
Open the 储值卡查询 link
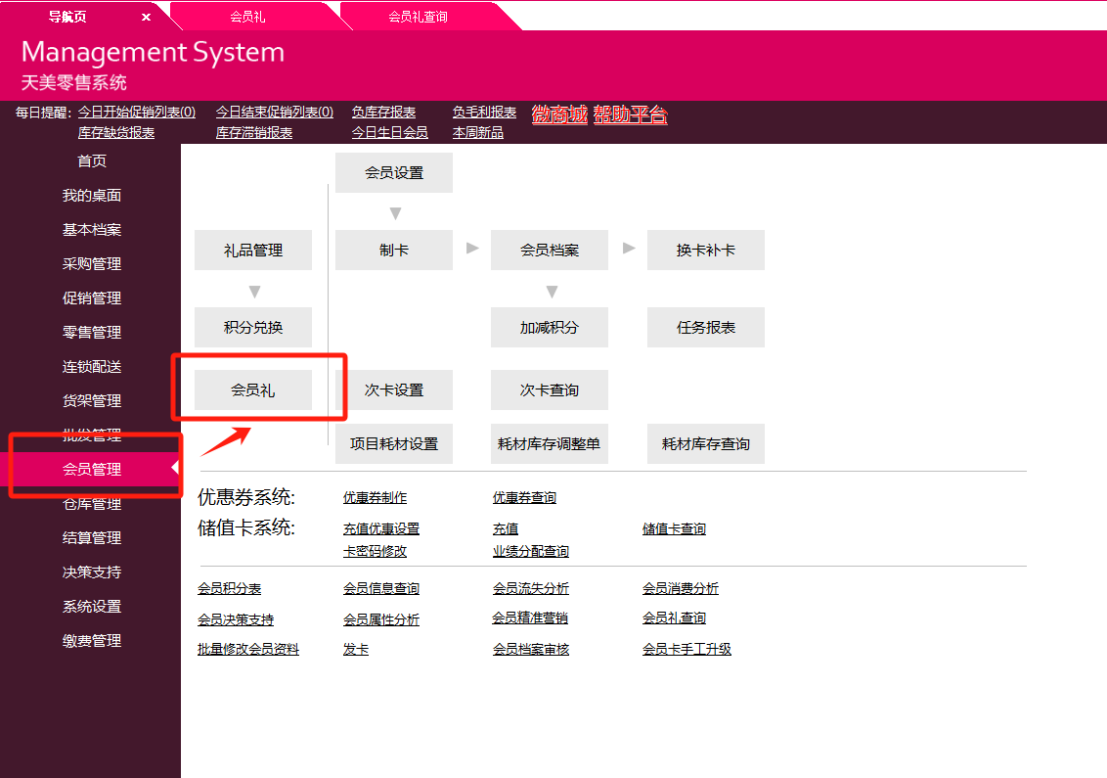(674, 529)
